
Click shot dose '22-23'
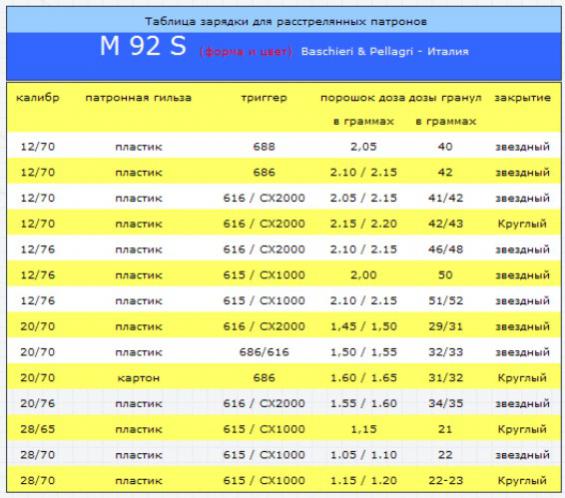pos(445,480)
